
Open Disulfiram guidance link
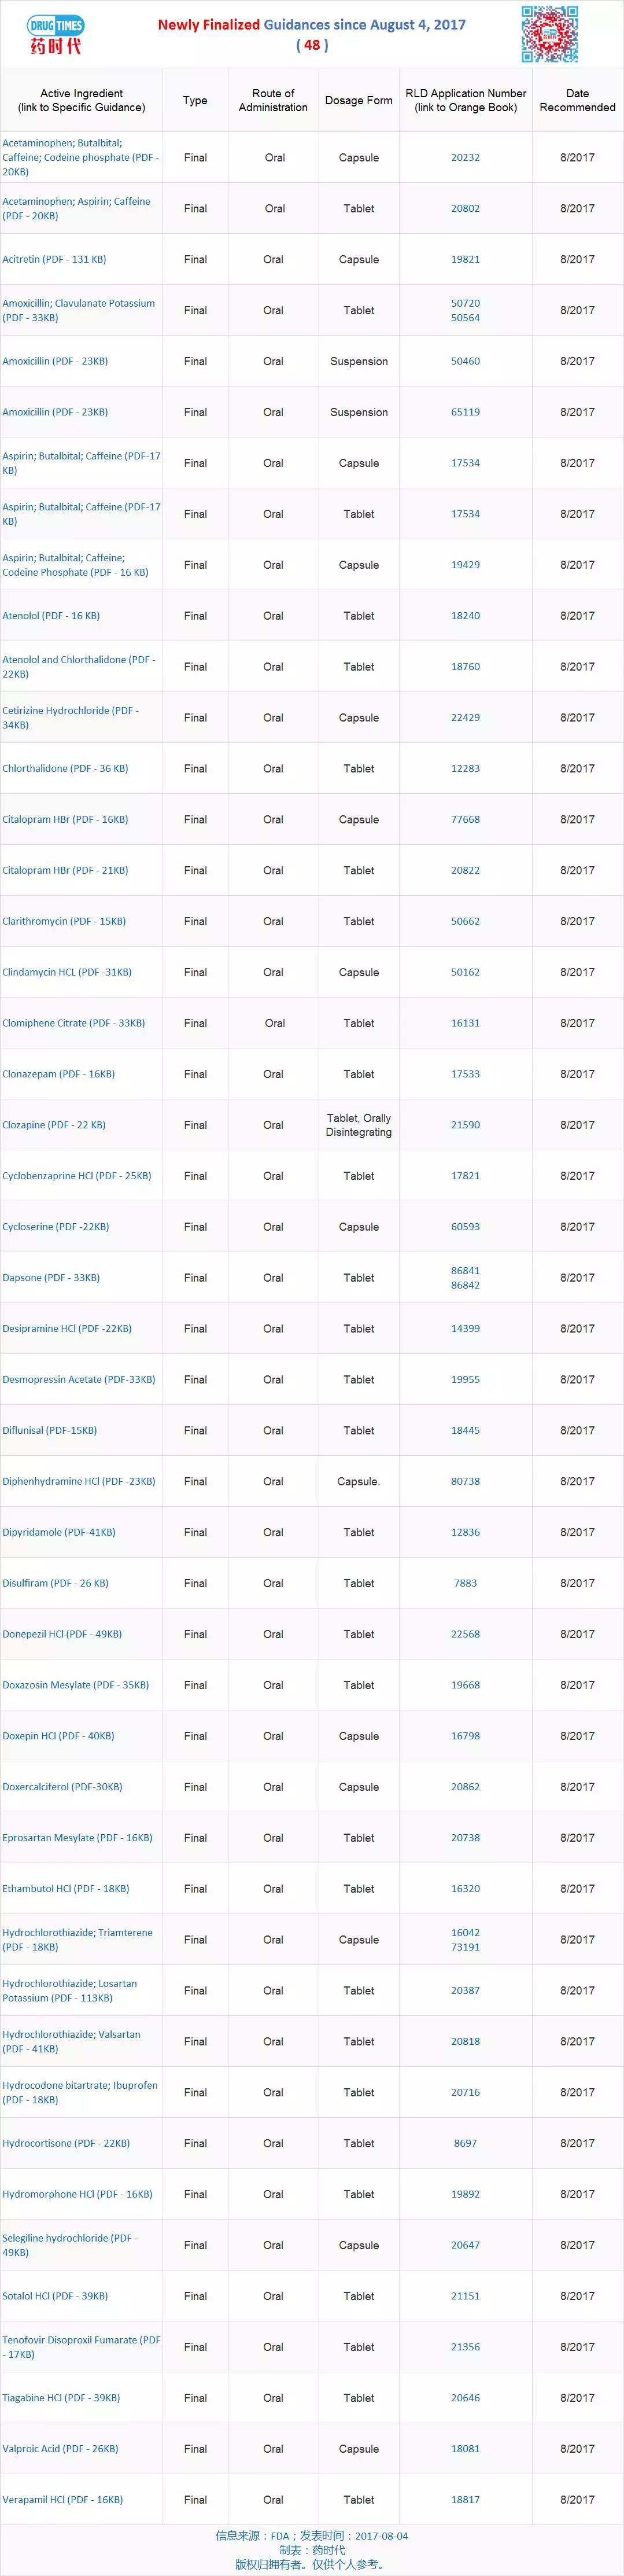[55, 1583]
